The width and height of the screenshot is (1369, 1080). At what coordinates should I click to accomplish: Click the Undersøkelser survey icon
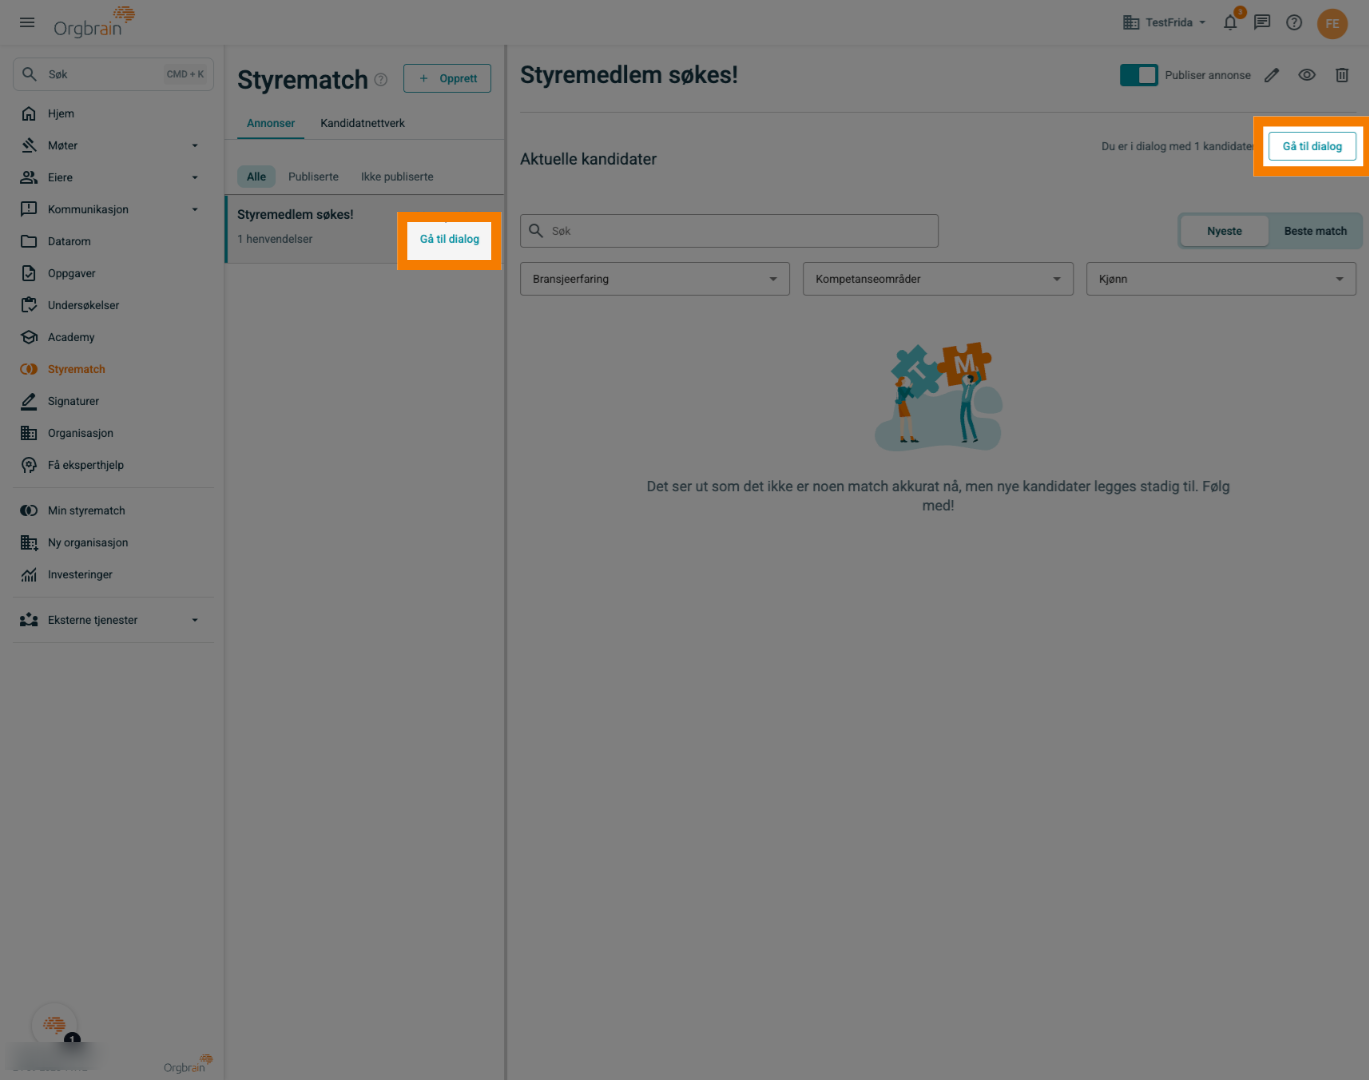pos(29,306)
